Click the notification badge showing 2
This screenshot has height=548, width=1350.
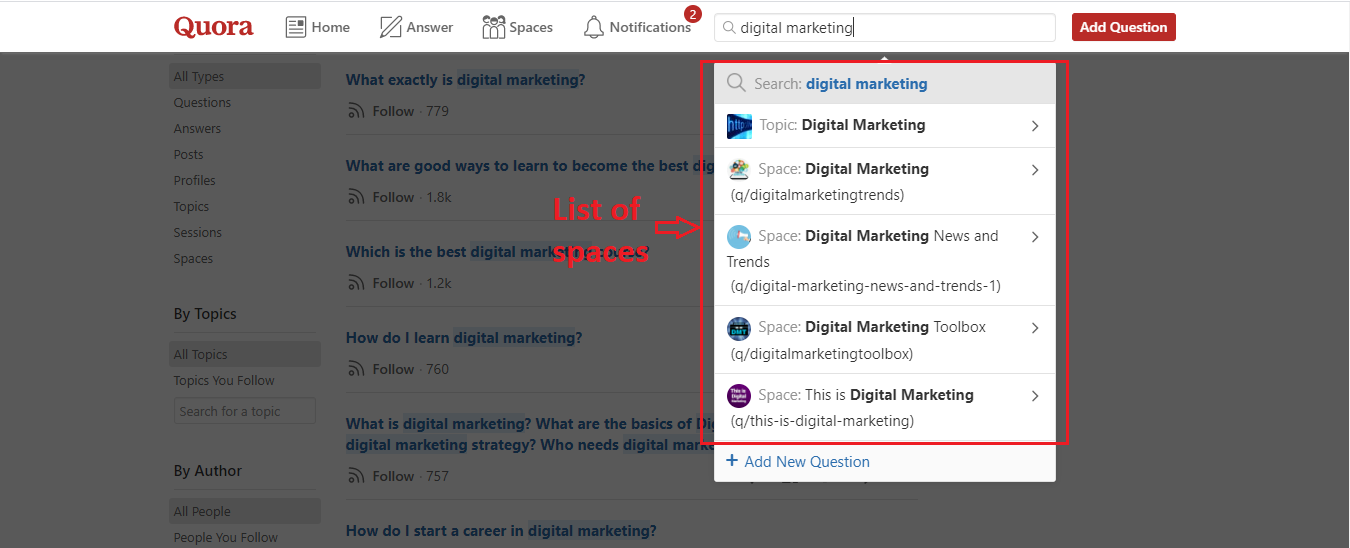pos(692,14)
